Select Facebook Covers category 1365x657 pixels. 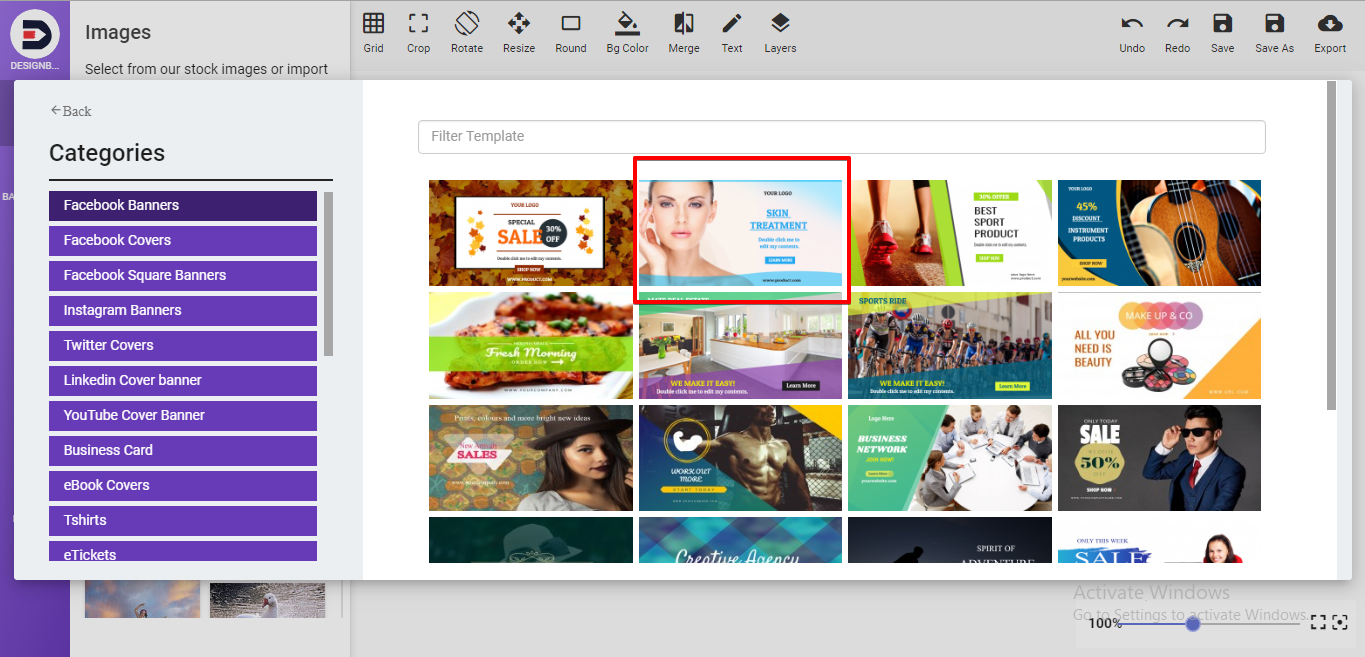pyautogui.click(x=183, y=240)
